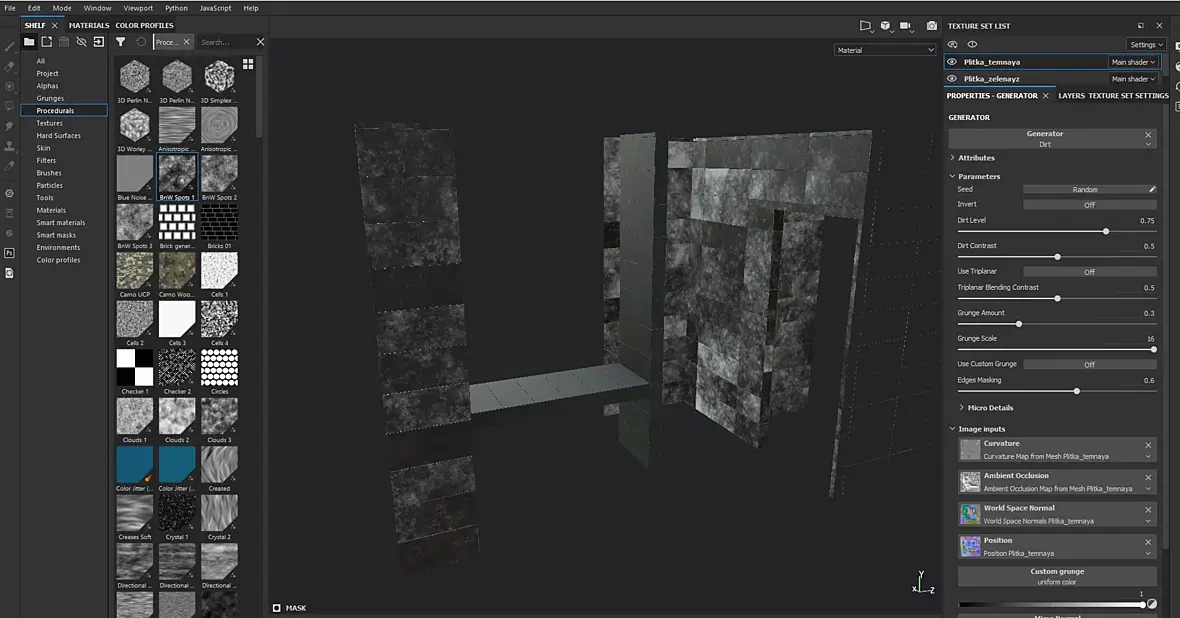This screenshot has width=1180, height=618.
Task: Open Main shader dropdown for Plitka_temnaya
Action: [1133, 62]
